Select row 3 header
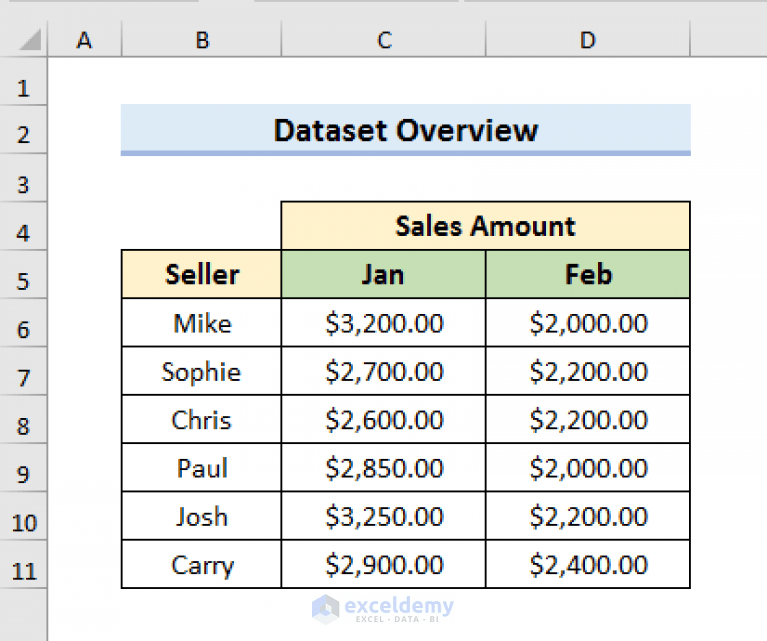The width and height of the screenshot is (767, 641). 23,178
